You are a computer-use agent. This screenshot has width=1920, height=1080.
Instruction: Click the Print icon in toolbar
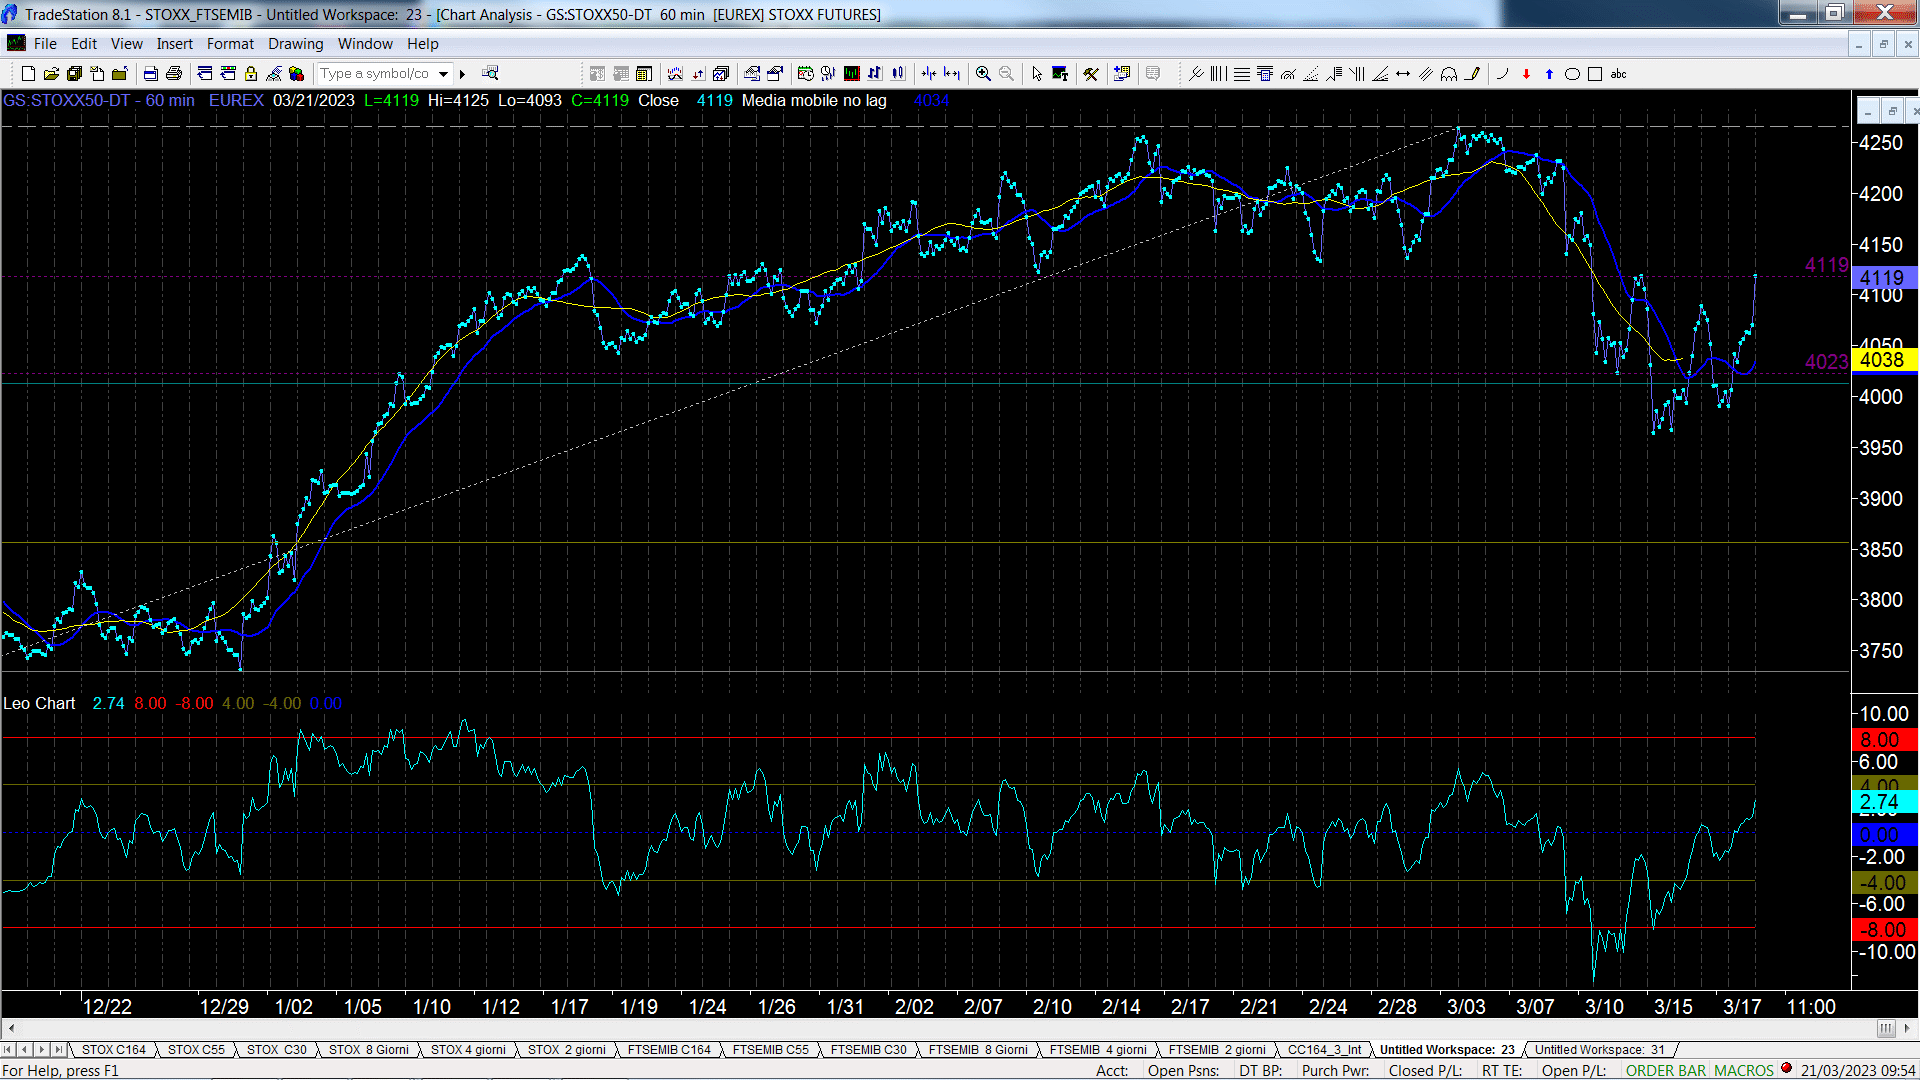(173, 74)
